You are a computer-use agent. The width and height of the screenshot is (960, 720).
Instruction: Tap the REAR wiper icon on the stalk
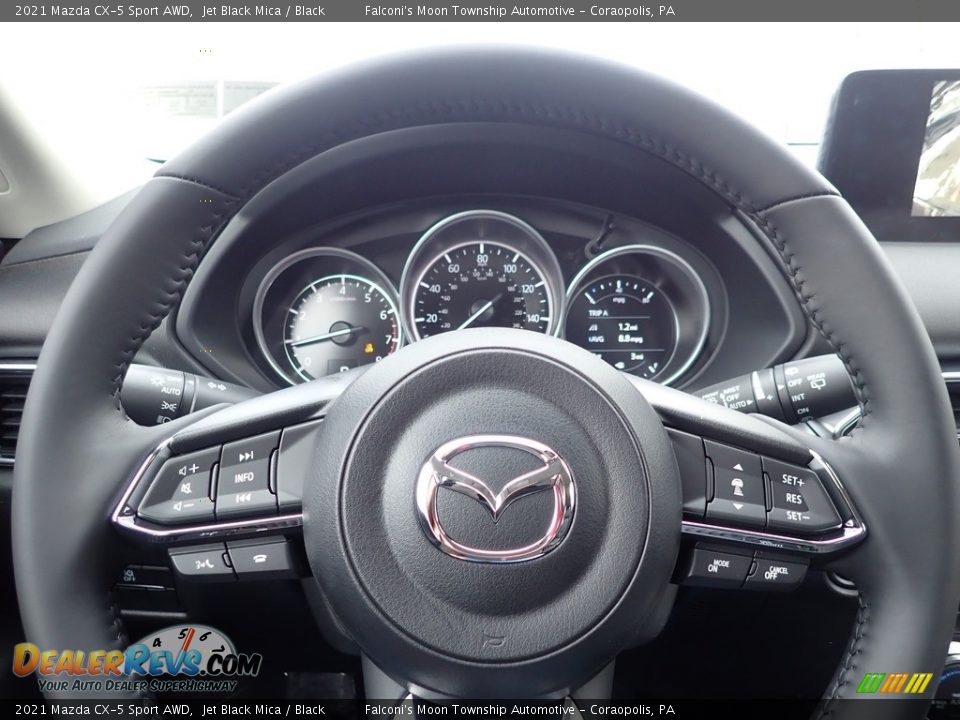tap(816, 380)
